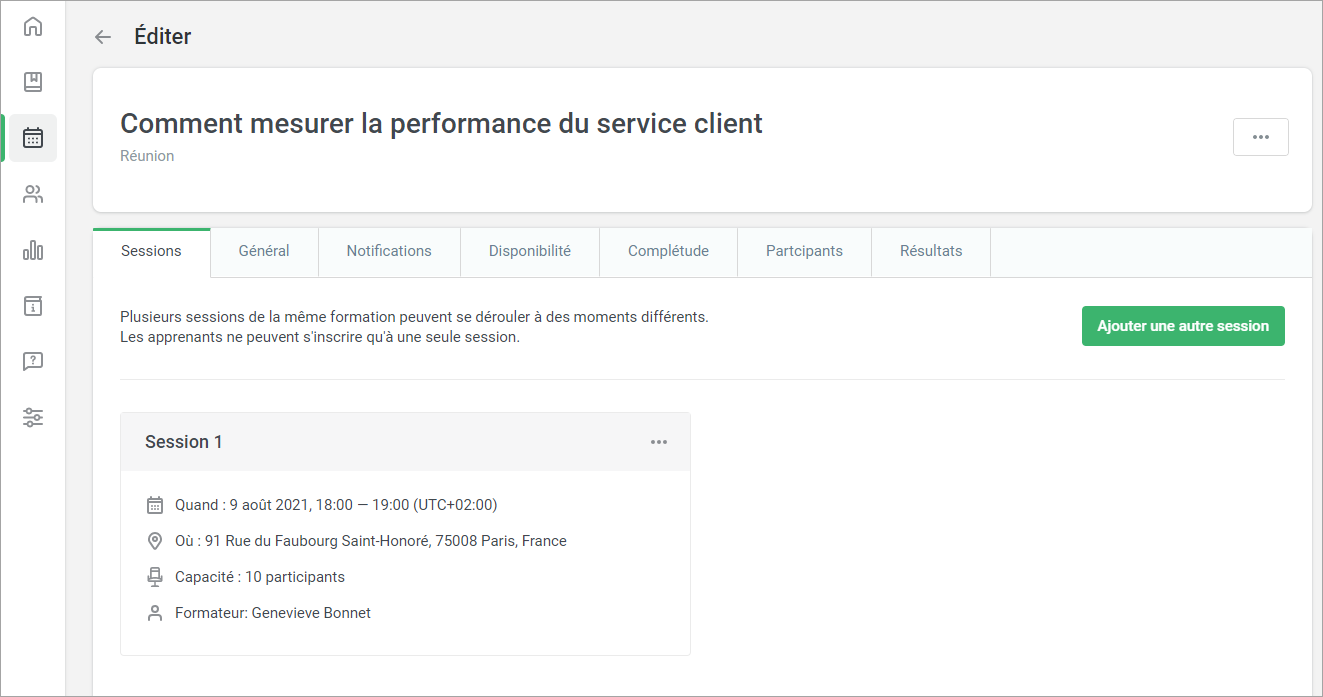This screenshot has height=697, width=1323.
Task: Select the Sessions tab
Action: click(151, 252)
